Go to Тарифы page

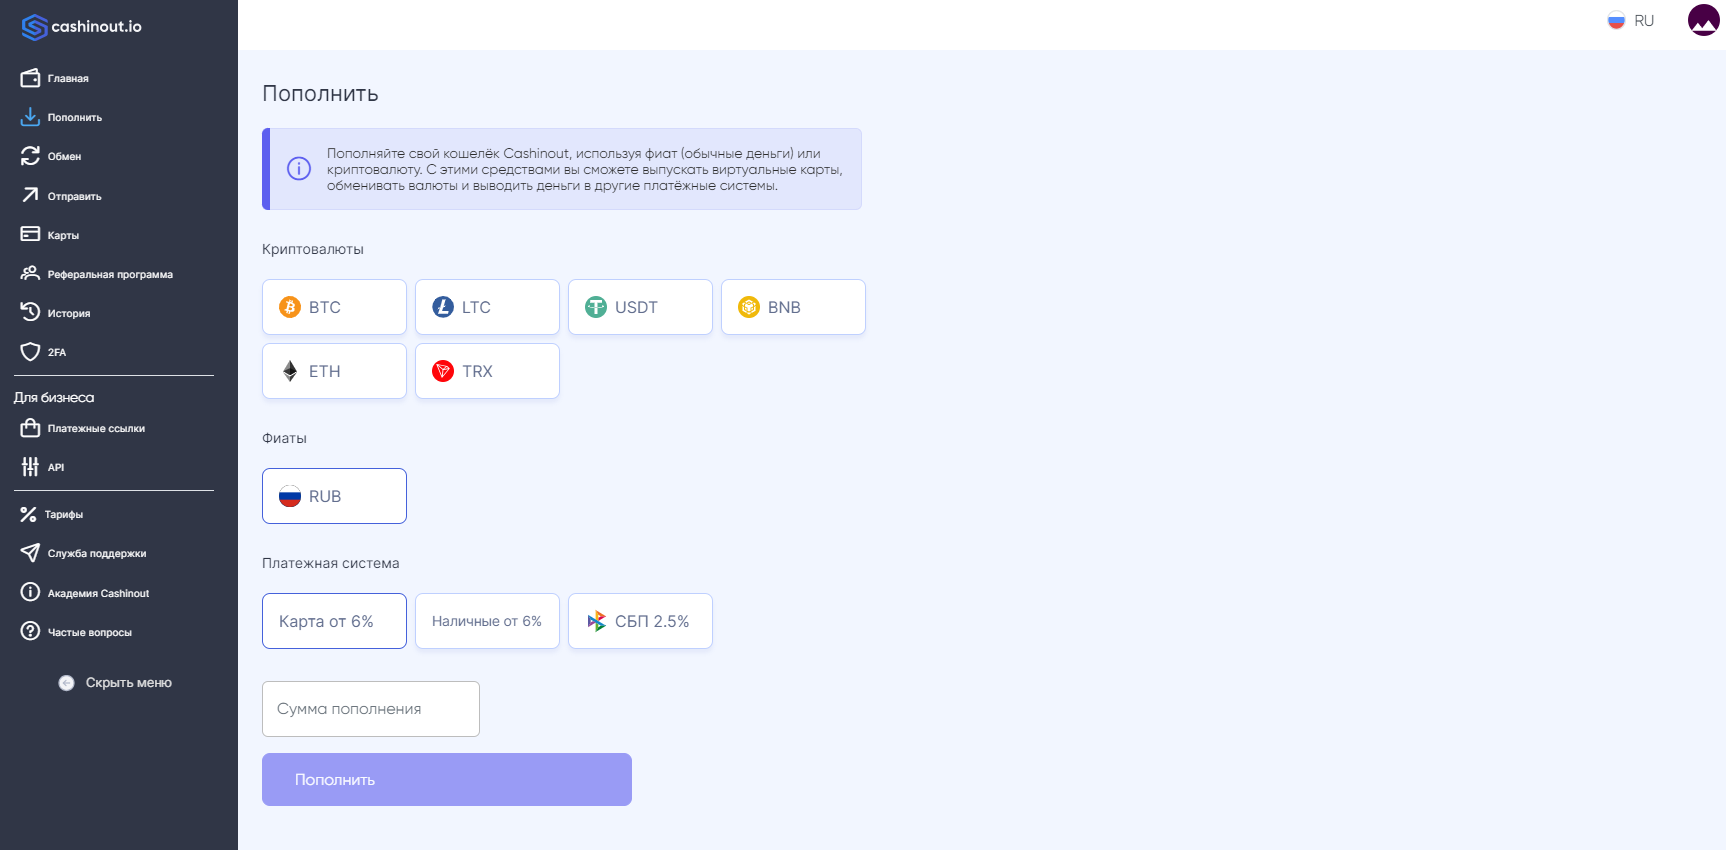[63, 514]
